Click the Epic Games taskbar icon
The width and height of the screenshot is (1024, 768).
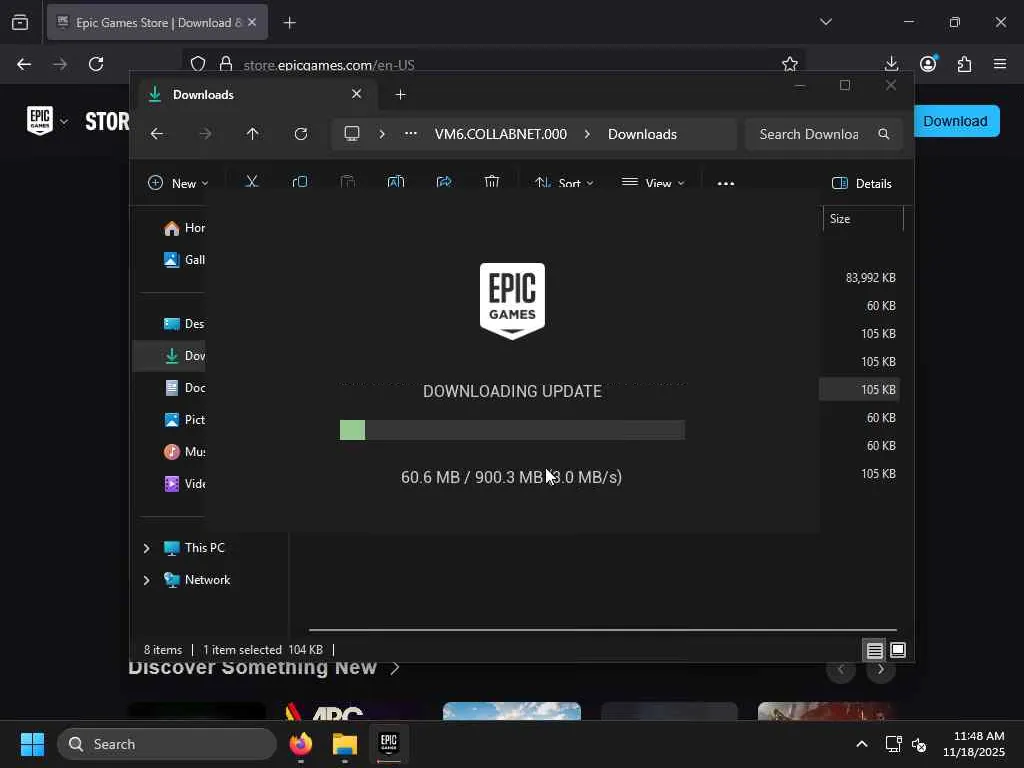tap(389, 743)
